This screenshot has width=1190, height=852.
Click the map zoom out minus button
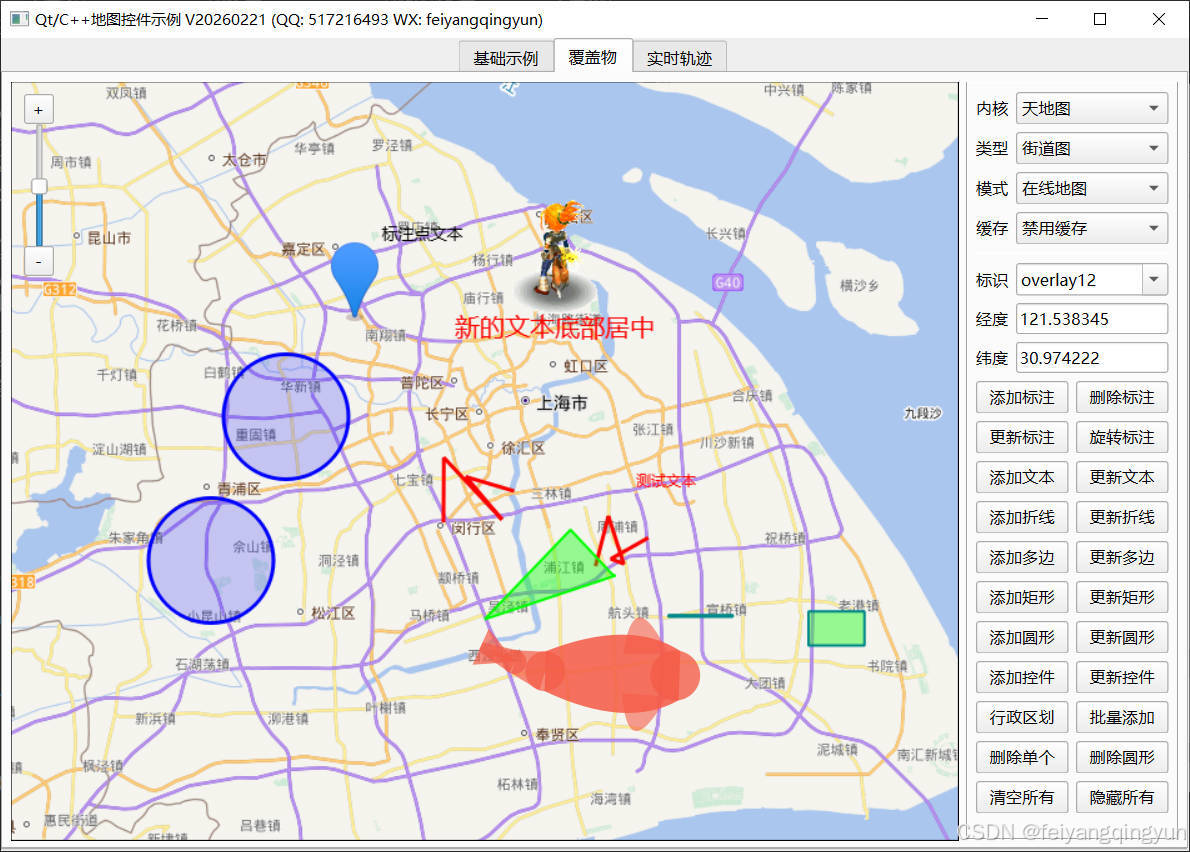point(39,262)
